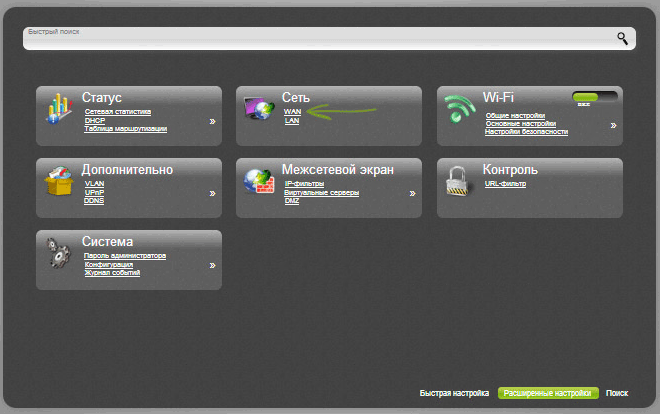The width and height of the screenshot is (660, 414).
Task: Click the Дополнительно toolbox icon
Action: pos(60,183)
